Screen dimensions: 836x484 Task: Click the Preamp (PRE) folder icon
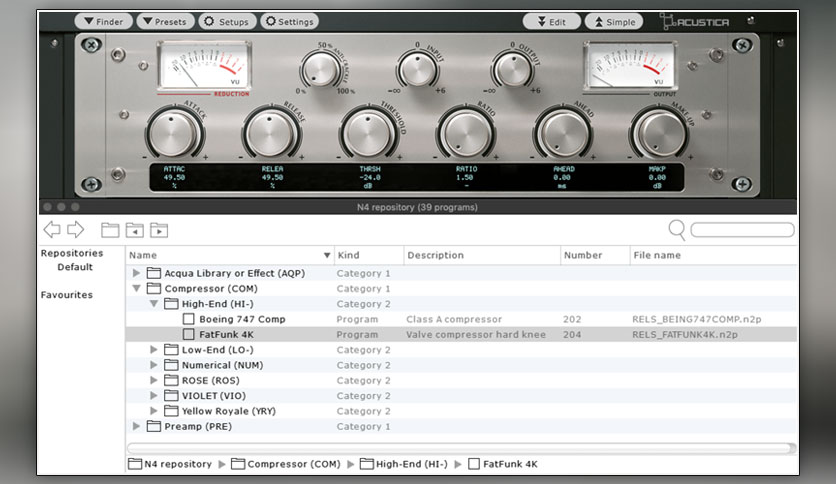pyautogui.click(x=154, y=426)
